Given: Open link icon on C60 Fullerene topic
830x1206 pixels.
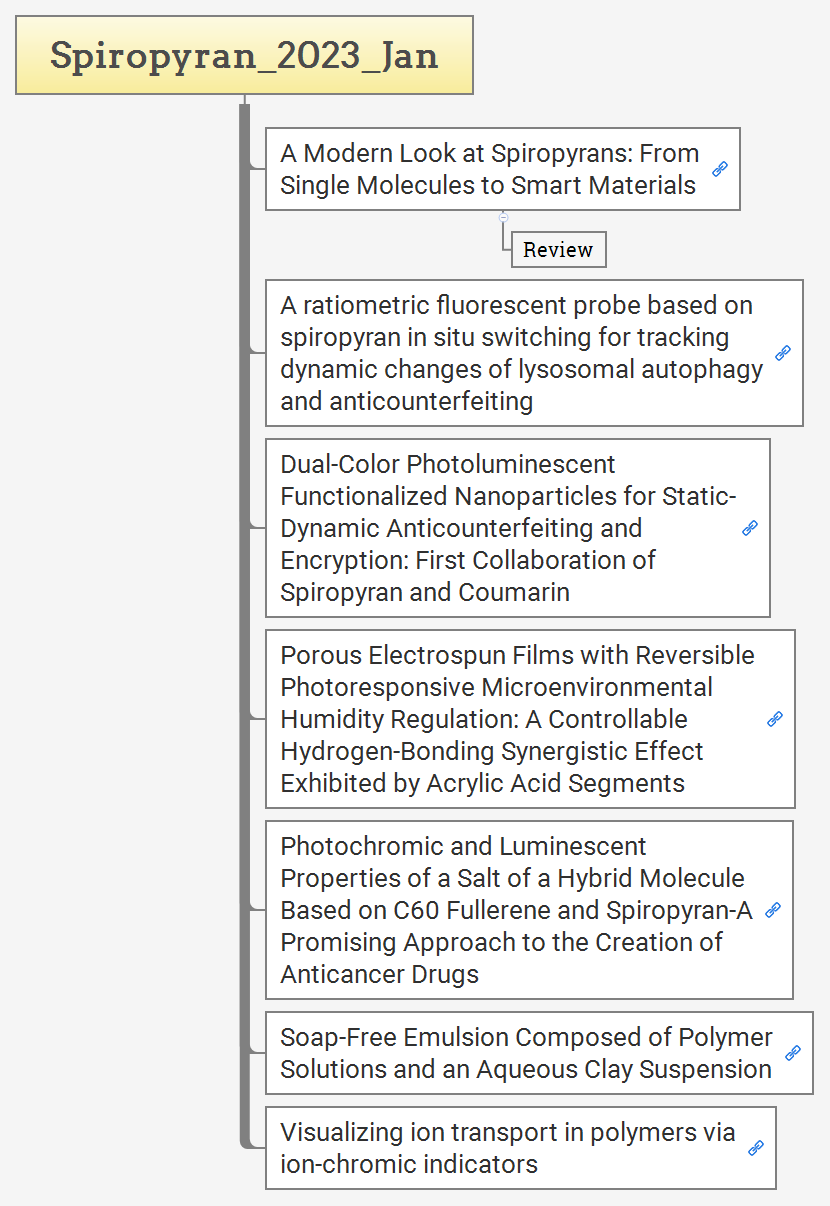Looking at the screenshot, I should click(x=773, y=910).
